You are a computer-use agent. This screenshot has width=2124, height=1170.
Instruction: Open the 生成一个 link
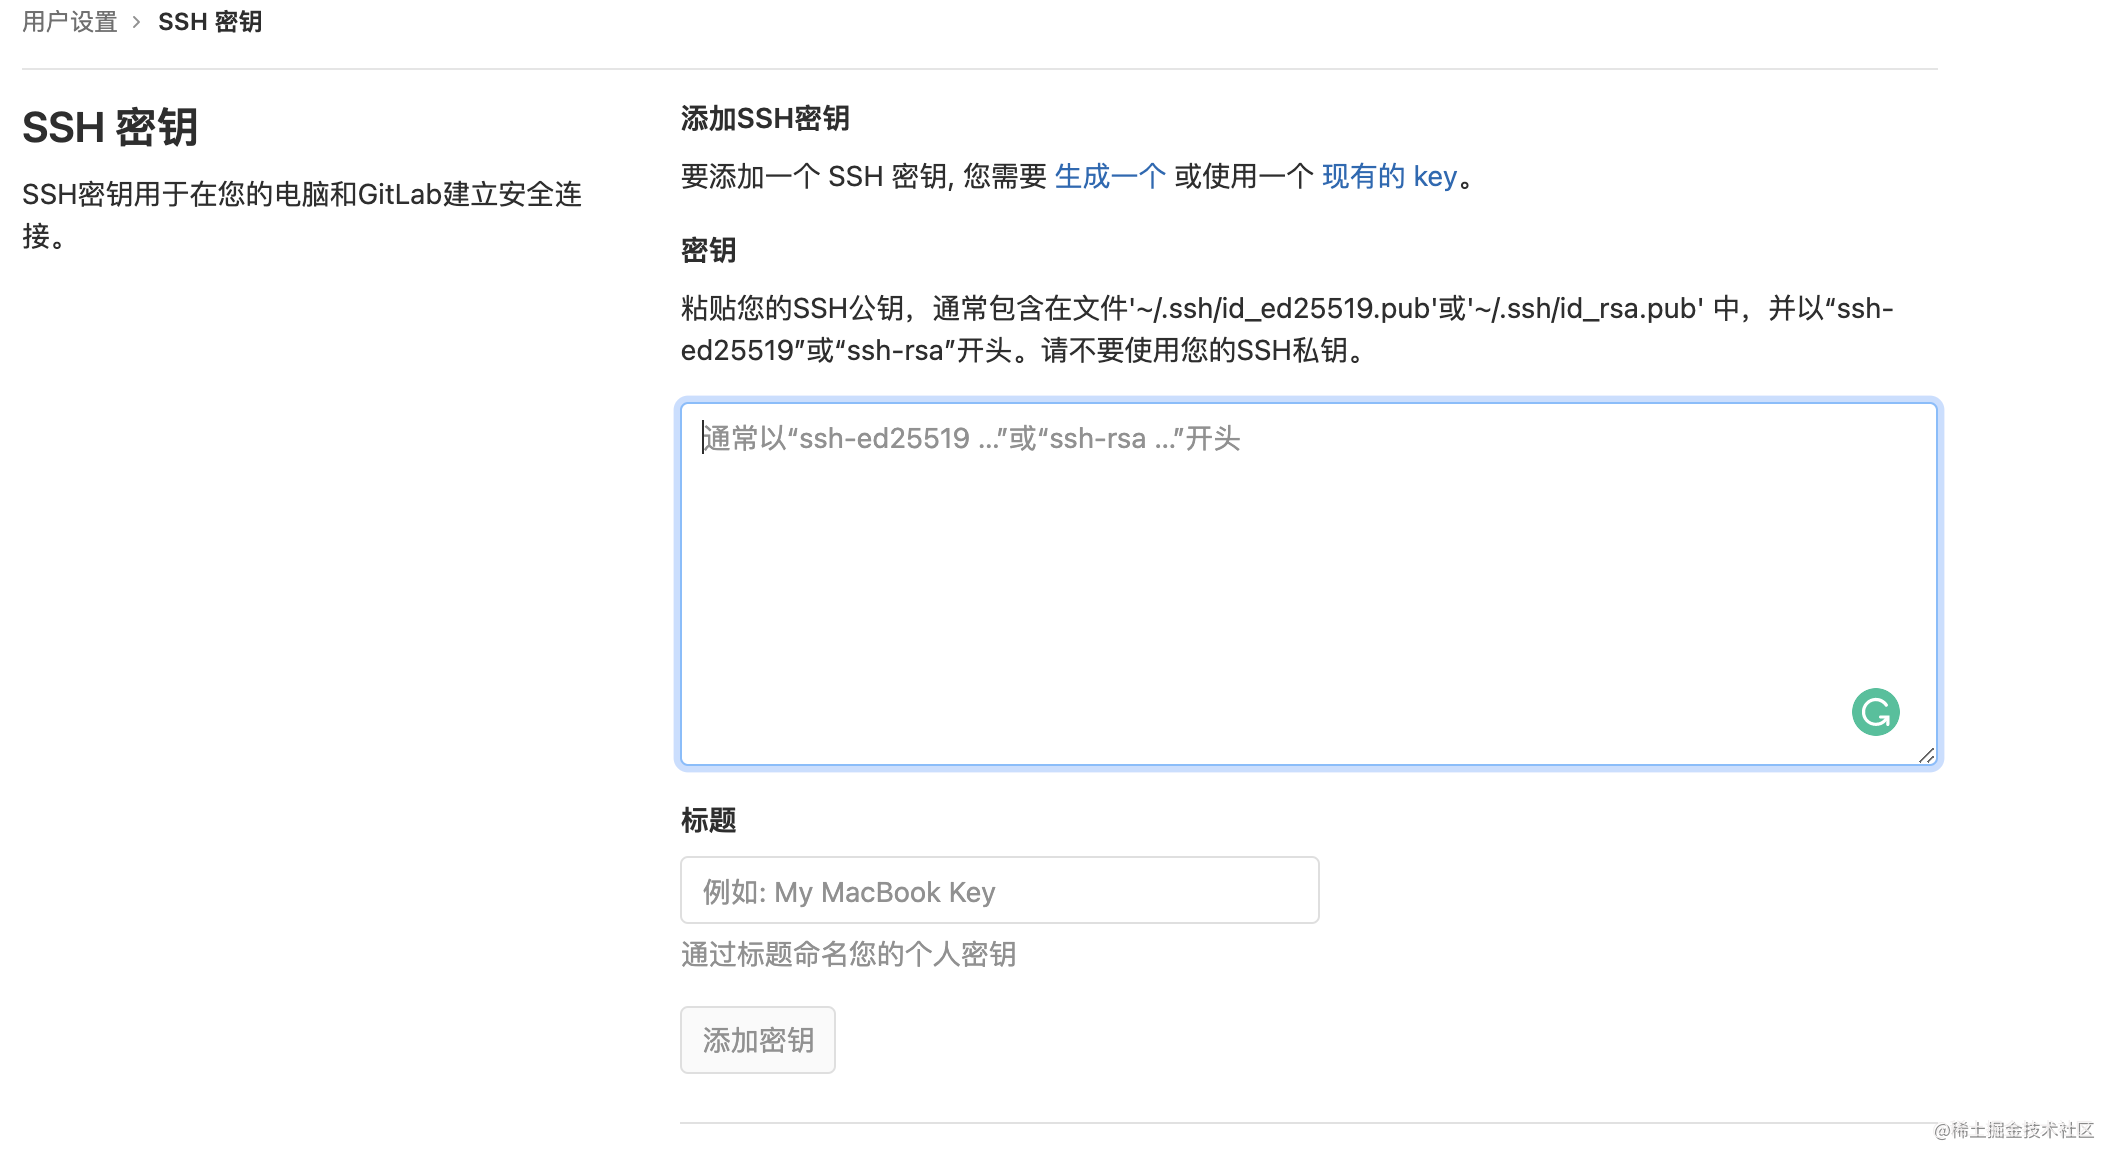tap(1110, 176)
